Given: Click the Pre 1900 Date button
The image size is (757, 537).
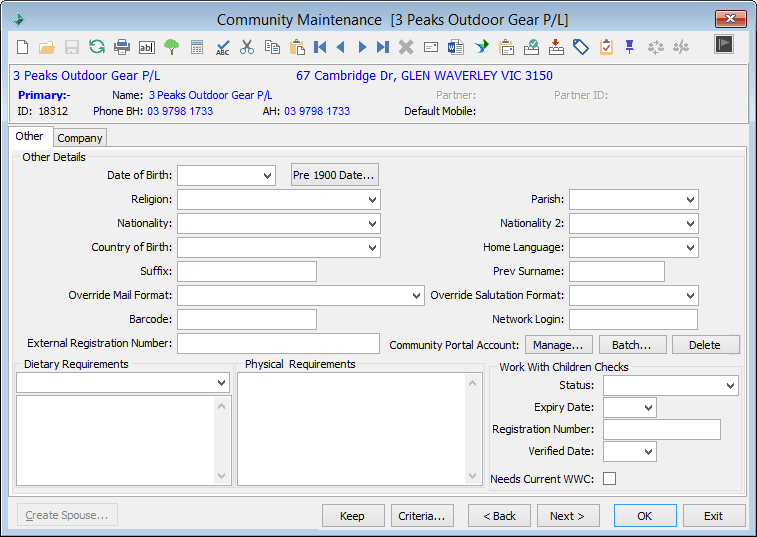Looking at the screenshot, I should point(335,175).
